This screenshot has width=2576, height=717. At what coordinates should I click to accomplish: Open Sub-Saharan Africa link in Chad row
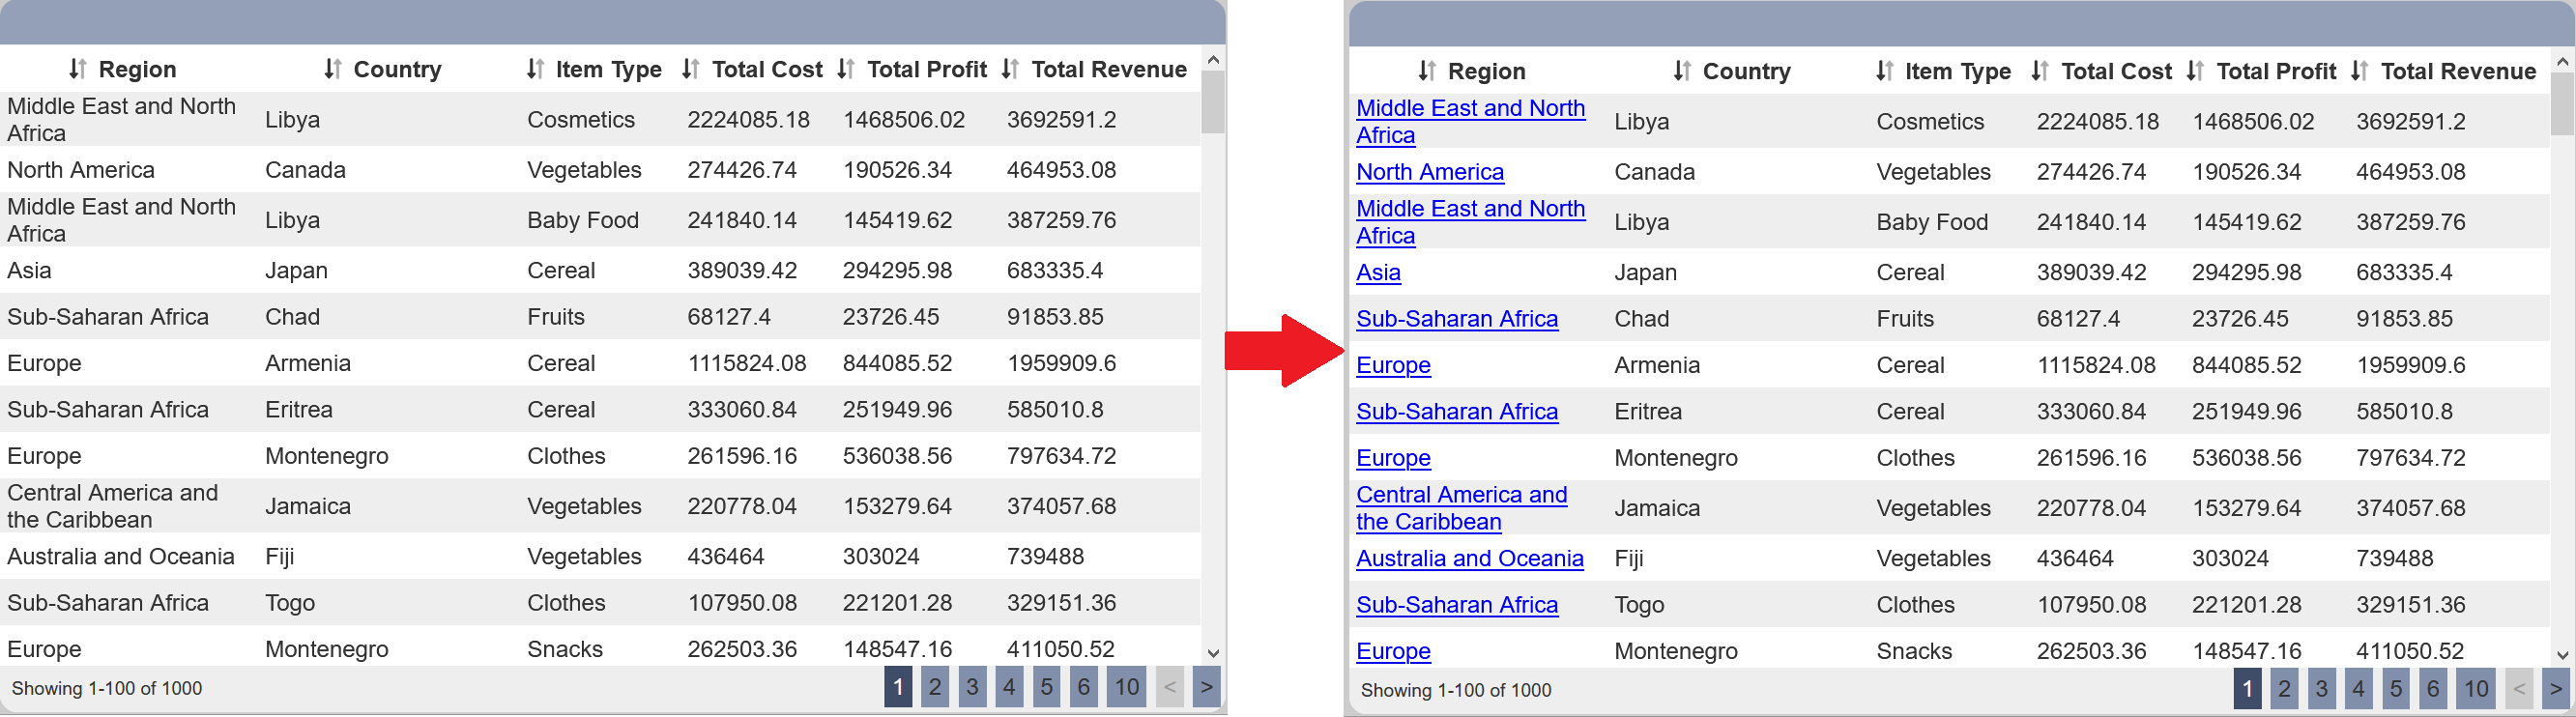point(1456,319)
